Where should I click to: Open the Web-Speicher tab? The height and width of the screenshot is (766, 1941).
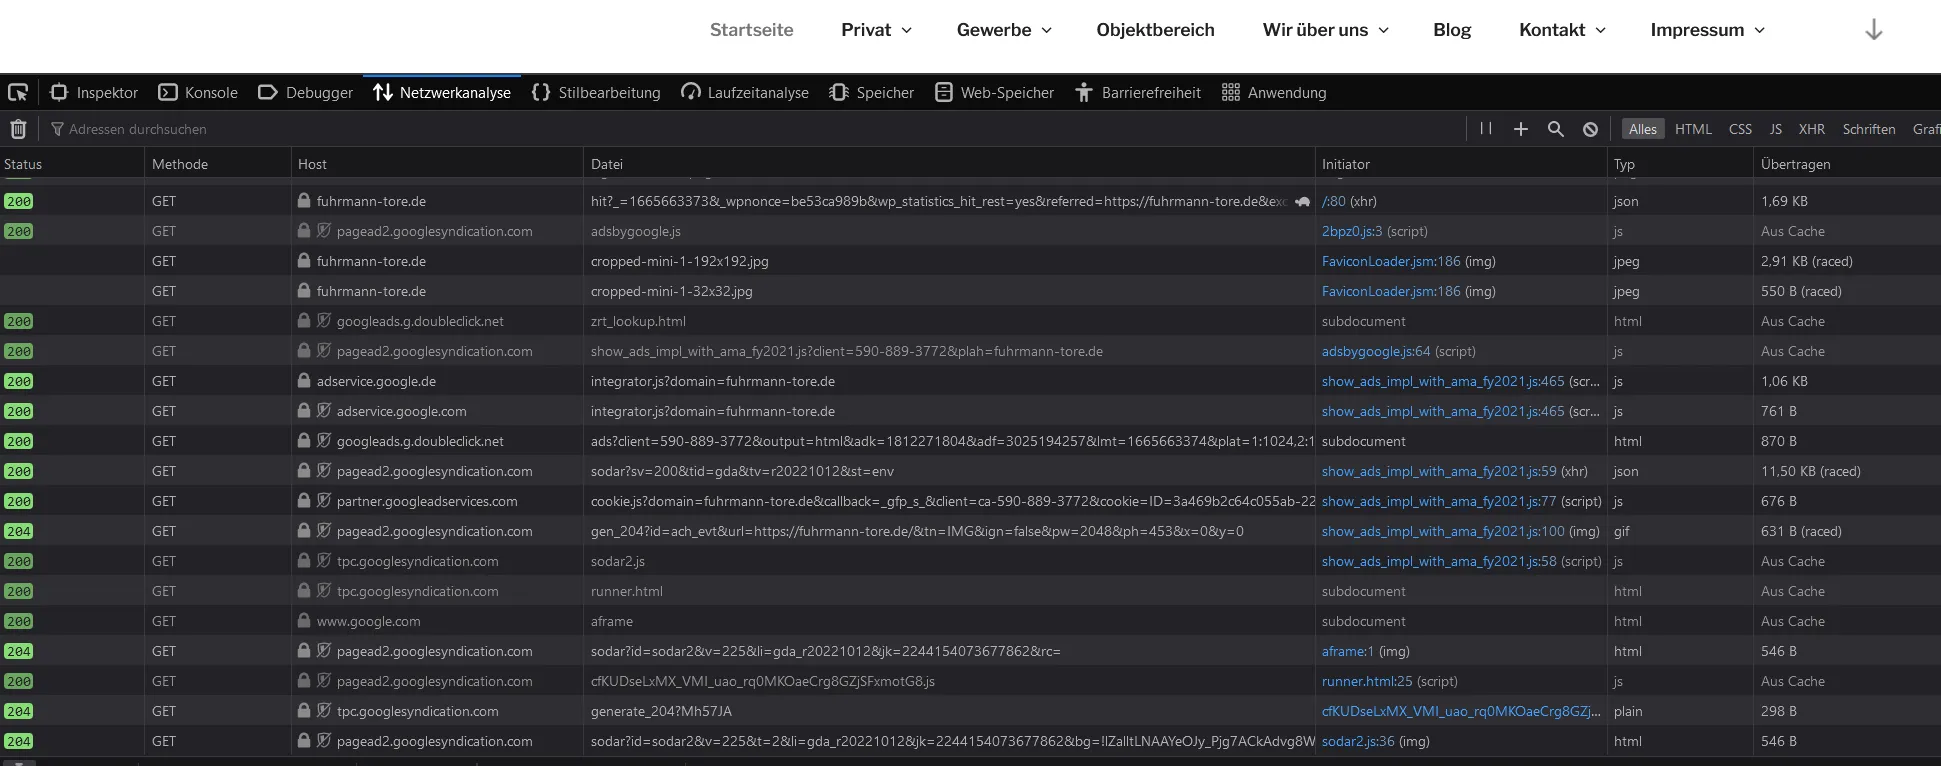pos(995,93)
